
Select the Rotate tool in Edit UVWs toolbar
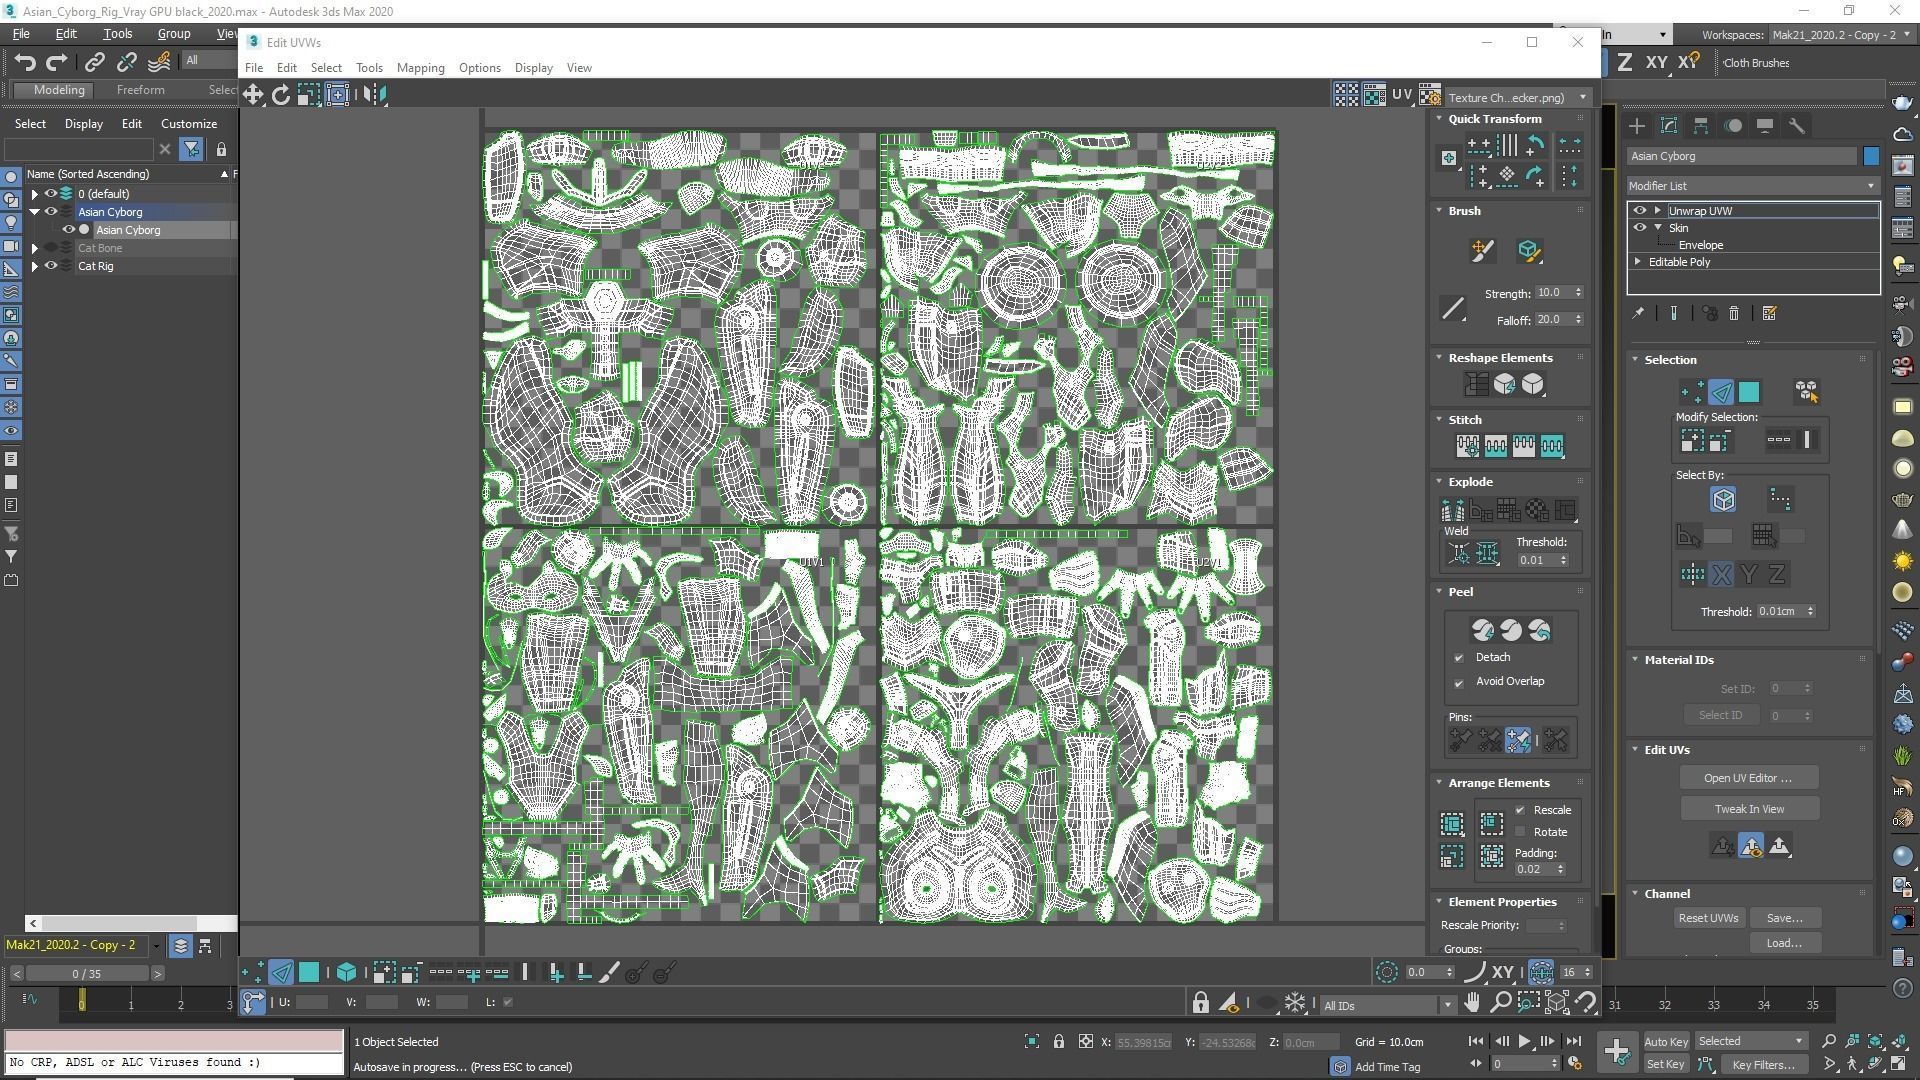pyautogui.click(x=281, y=95)
